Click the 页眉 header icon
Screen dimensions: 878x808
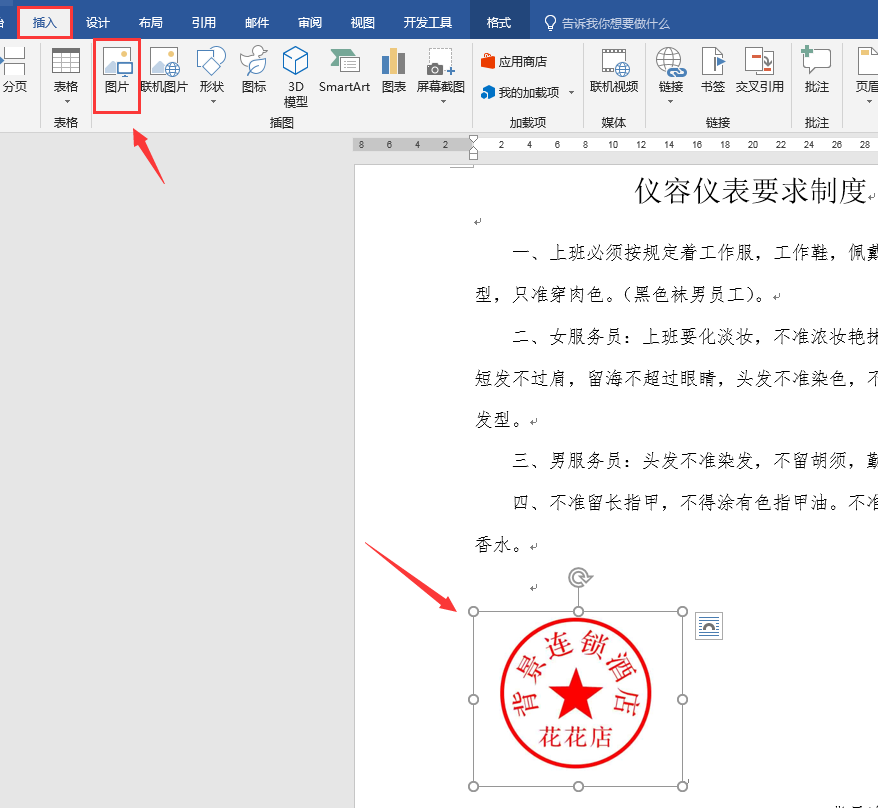(x=867, y=62)
